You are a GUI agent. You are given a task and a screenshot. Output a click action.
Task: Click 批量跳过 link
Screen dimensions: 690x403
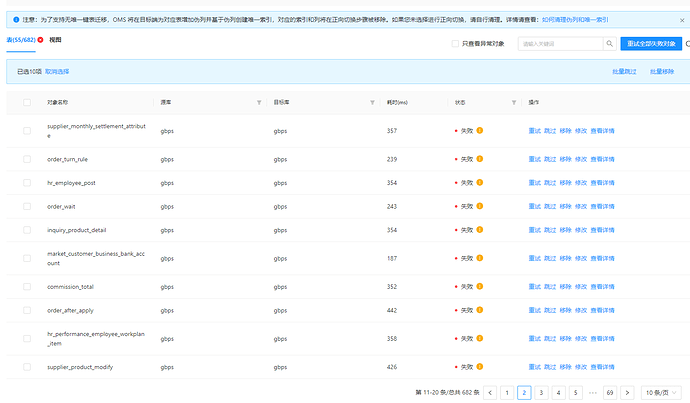pyautogui.click(x=624, y=71)
